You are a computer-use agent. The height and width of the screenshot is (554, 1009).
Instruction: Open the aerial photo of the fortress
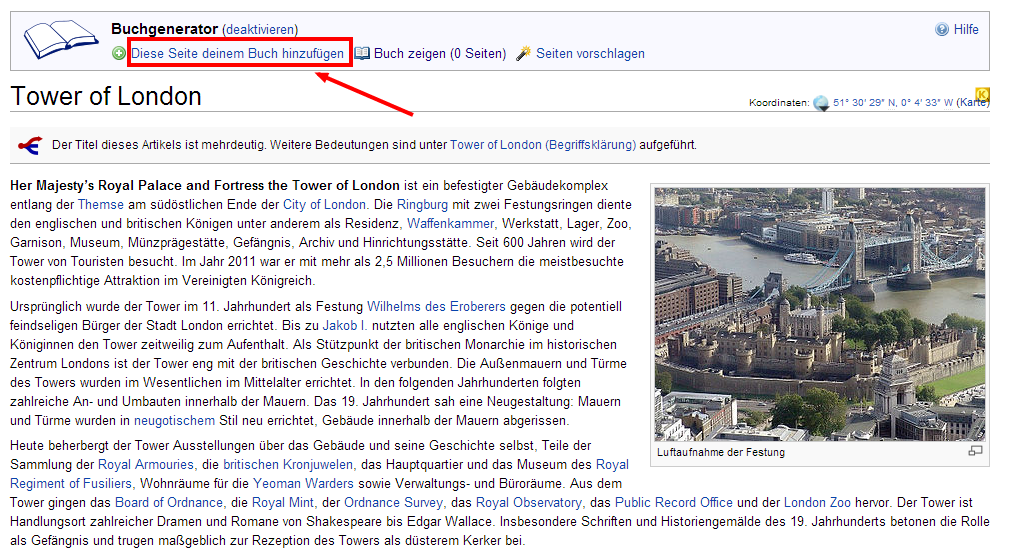(820, 314)
